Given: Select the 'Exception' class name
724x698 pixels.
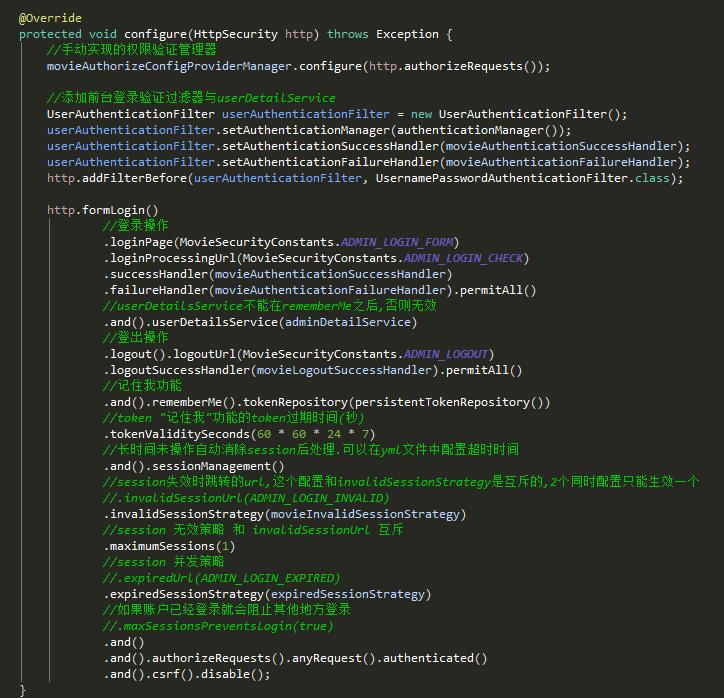Looking at the screenshot, I should [407, 34].
